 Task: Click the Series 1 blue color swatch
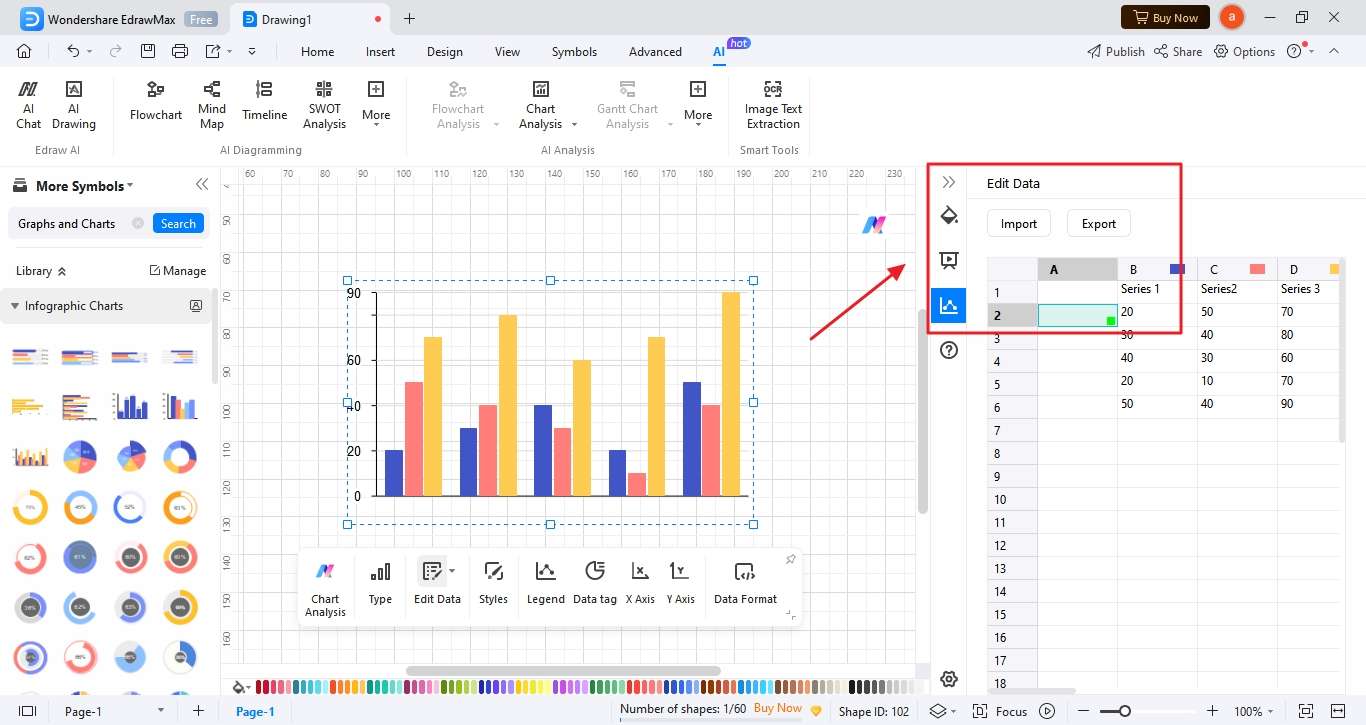1177,269
